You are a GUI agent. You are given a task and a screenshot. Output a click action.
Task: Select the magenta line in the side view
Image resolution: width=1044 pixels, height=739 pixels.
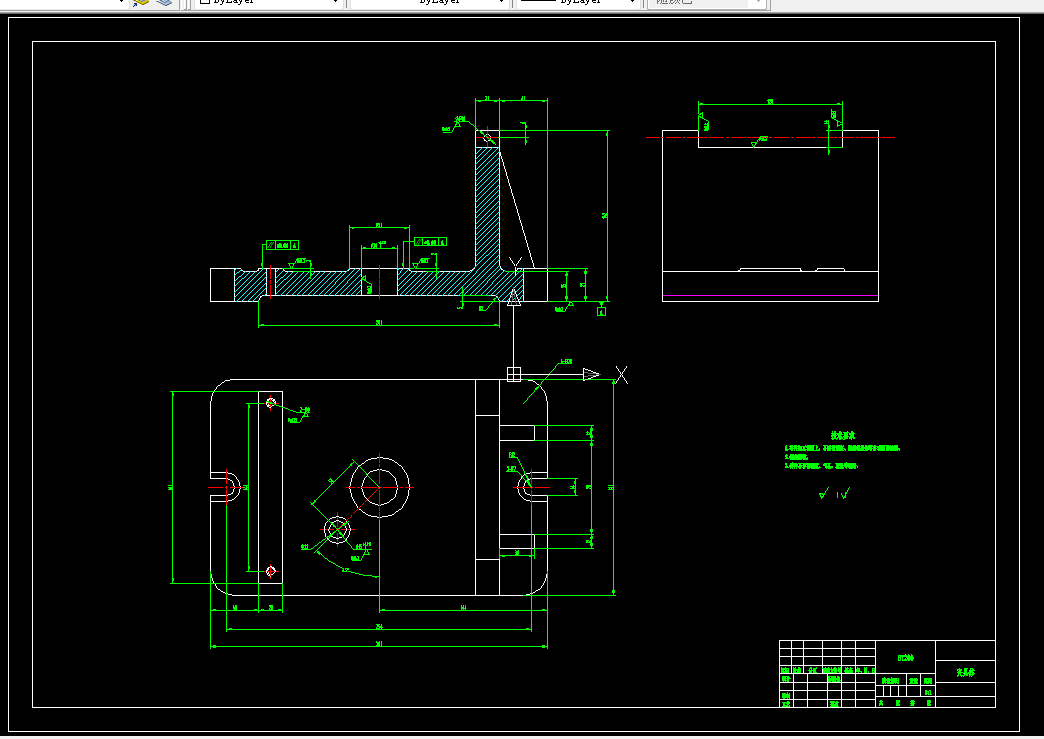coord(770,296)
